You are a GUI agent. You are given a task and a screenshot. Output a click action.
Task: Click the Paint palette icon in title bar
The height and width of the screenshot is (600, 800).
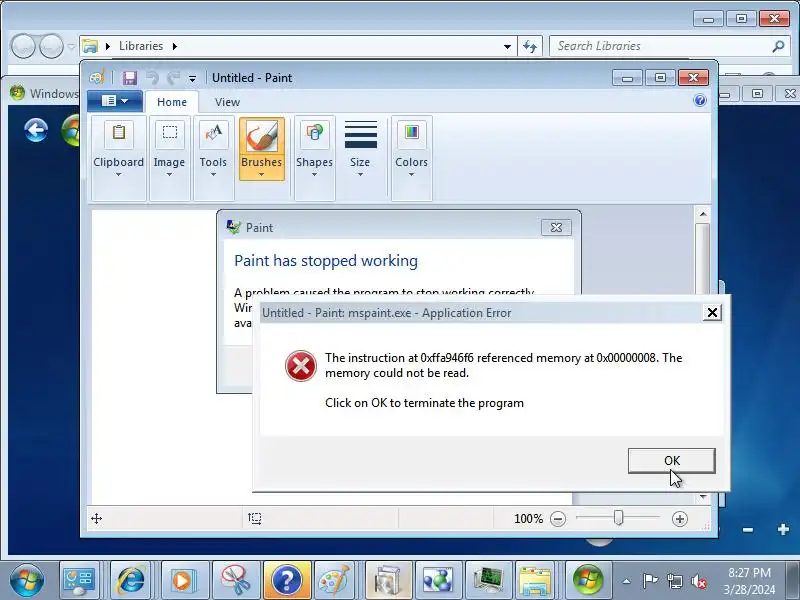(x=97, y=77)
